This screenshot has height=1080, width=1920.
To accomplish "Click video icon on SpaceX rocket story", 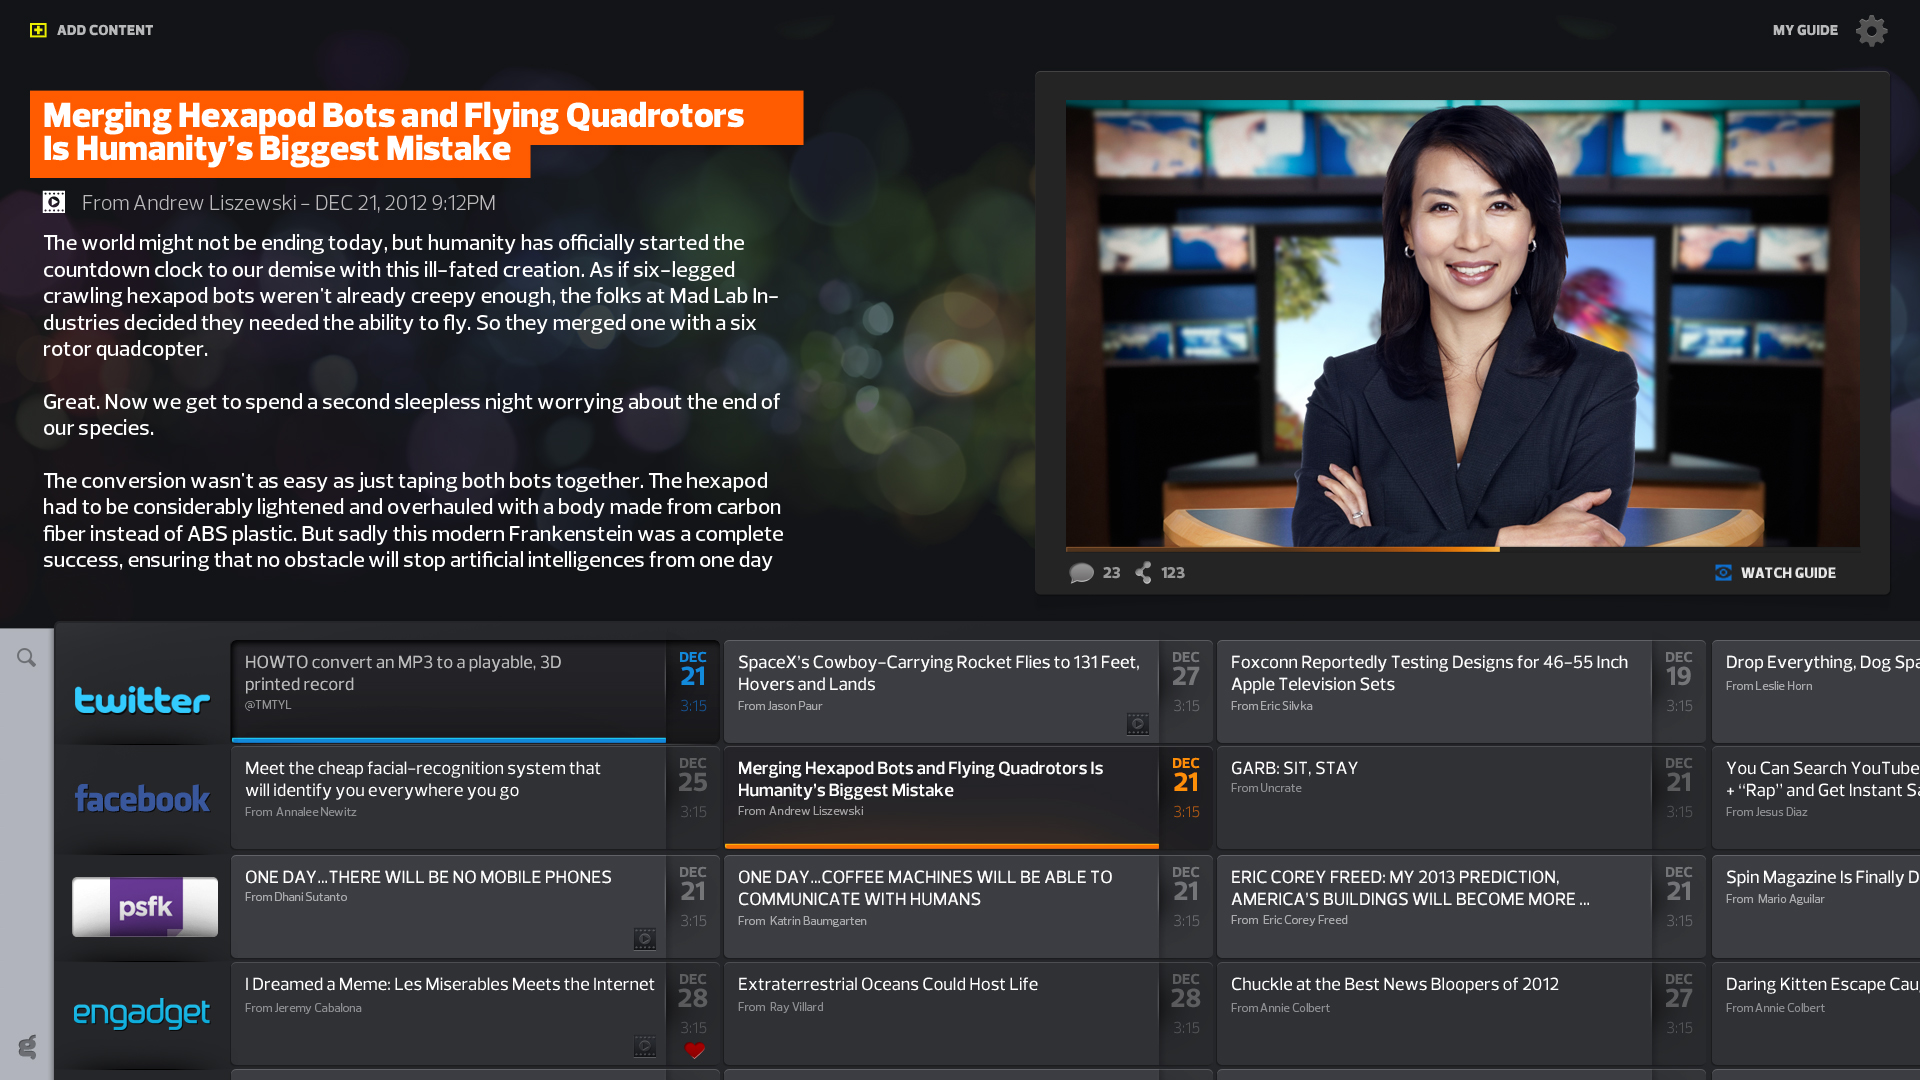I will pos(1137,723).
